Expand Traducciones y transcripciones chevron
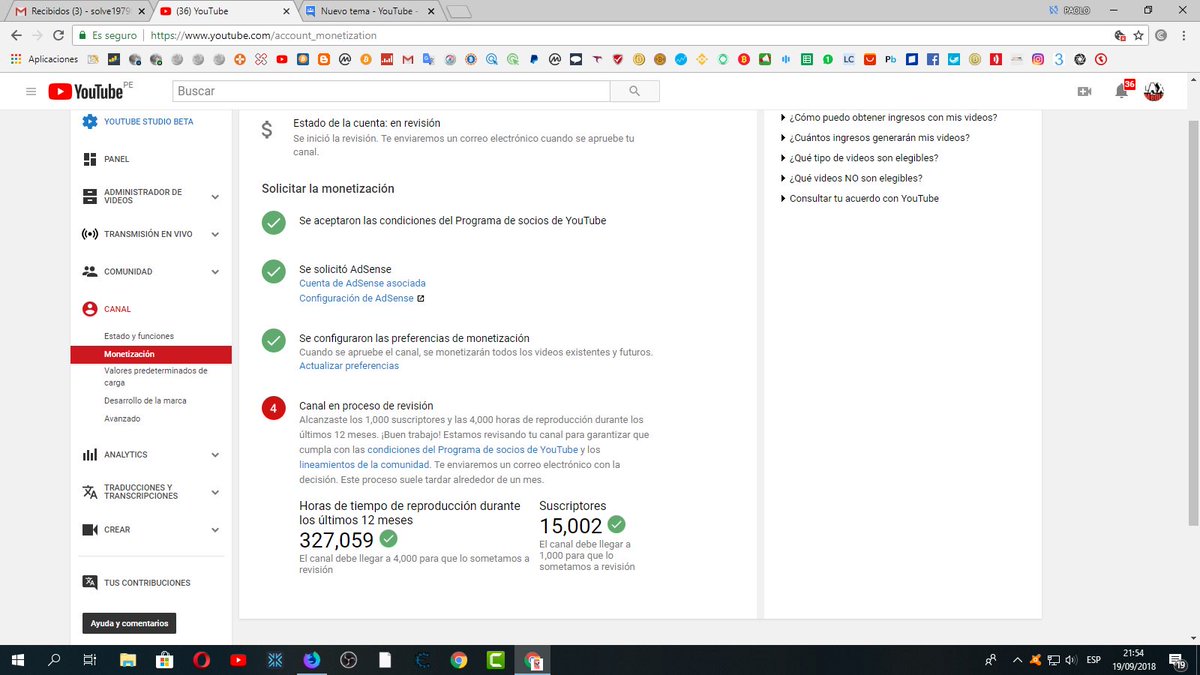1200x675 pixels. [215, 492]
